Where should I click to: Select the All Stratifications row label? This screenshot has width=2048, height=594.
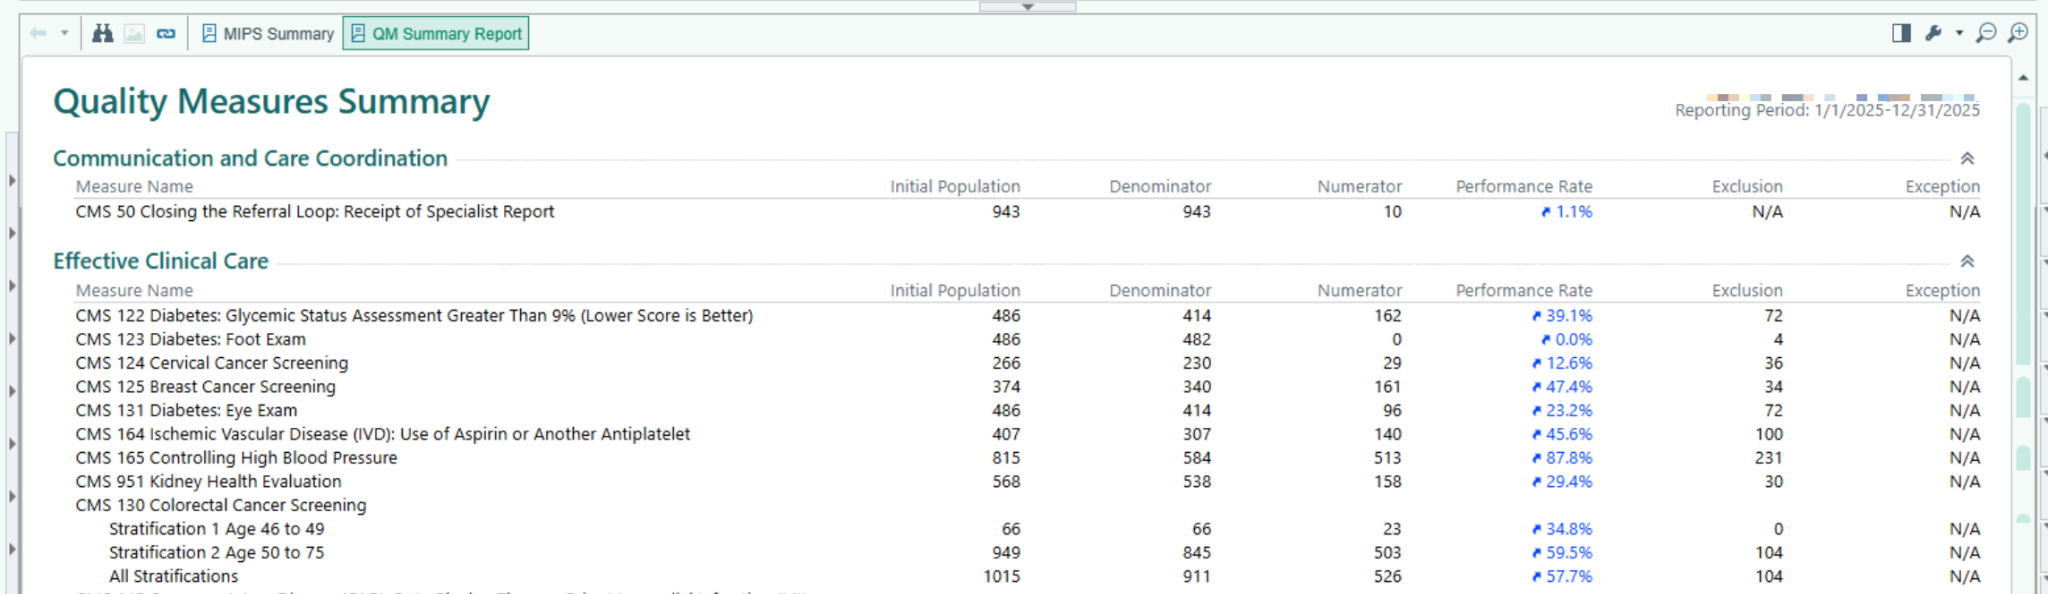[174, 577]
